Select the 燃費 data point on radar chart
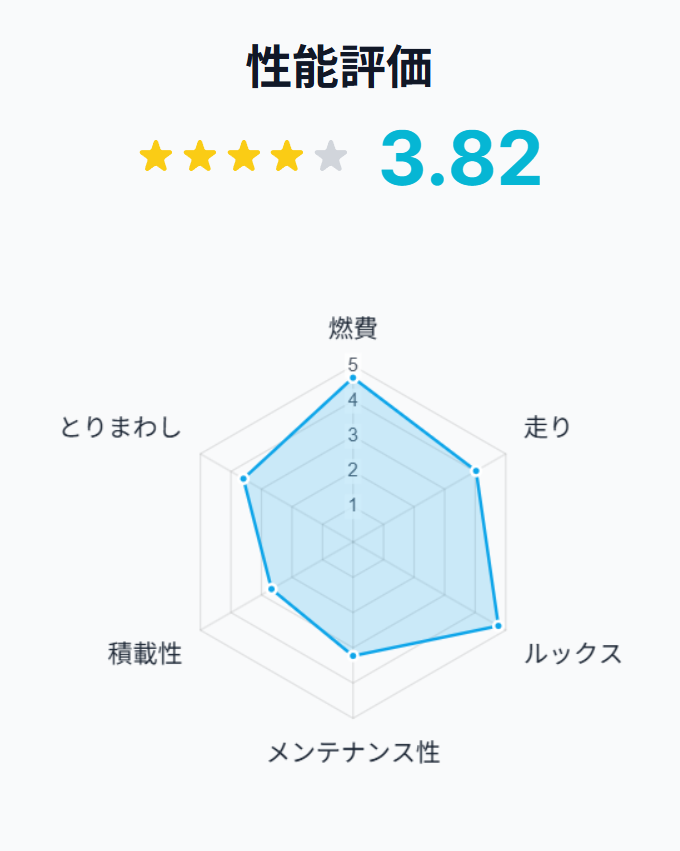 click(353, 378)
